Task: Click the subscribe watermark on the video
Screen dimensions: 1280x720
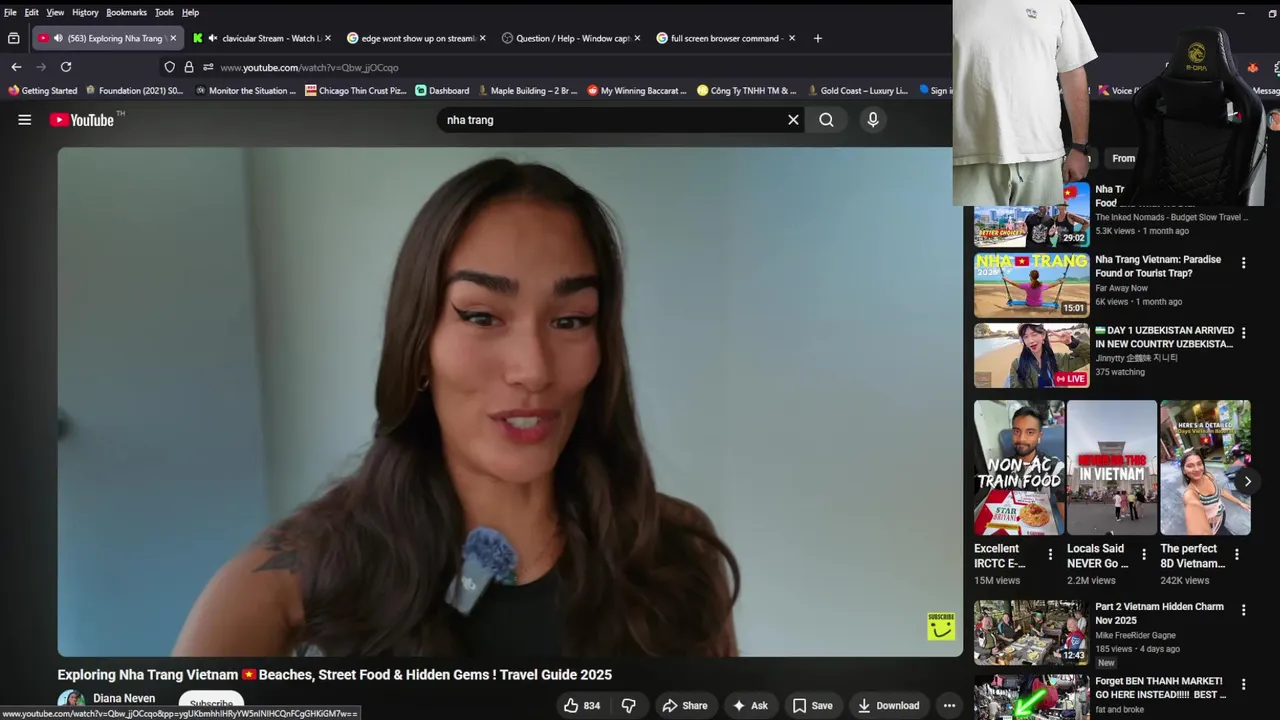Action: (941, 626)
